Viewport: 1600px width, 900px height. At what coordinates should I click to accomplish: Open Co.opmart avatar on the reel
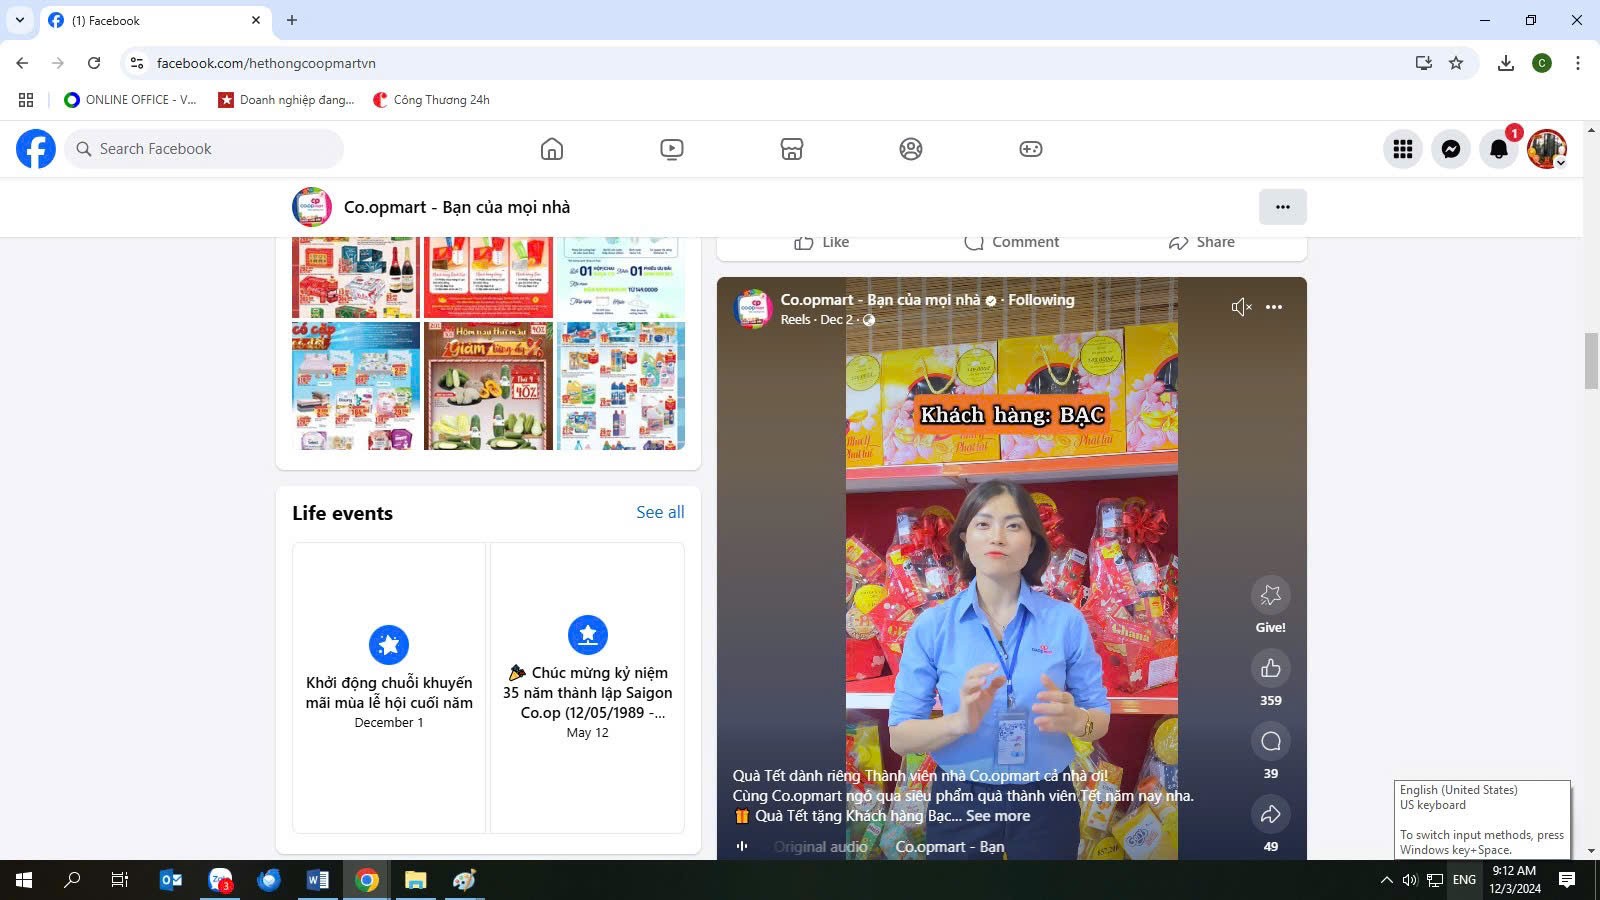[x=753, y=309]
